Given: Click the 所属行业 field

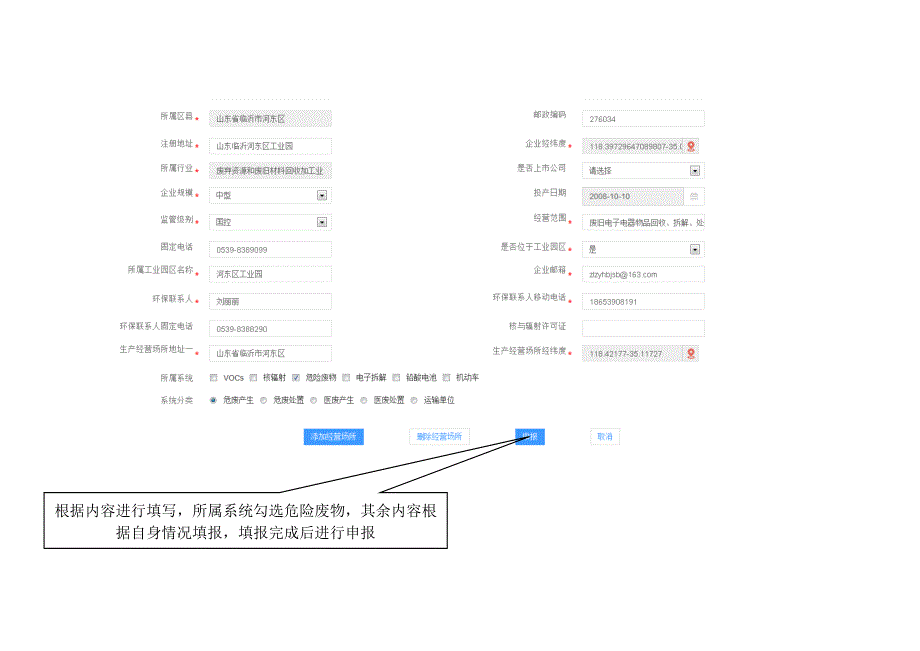Looking at the screenshot, I should 270,171.
